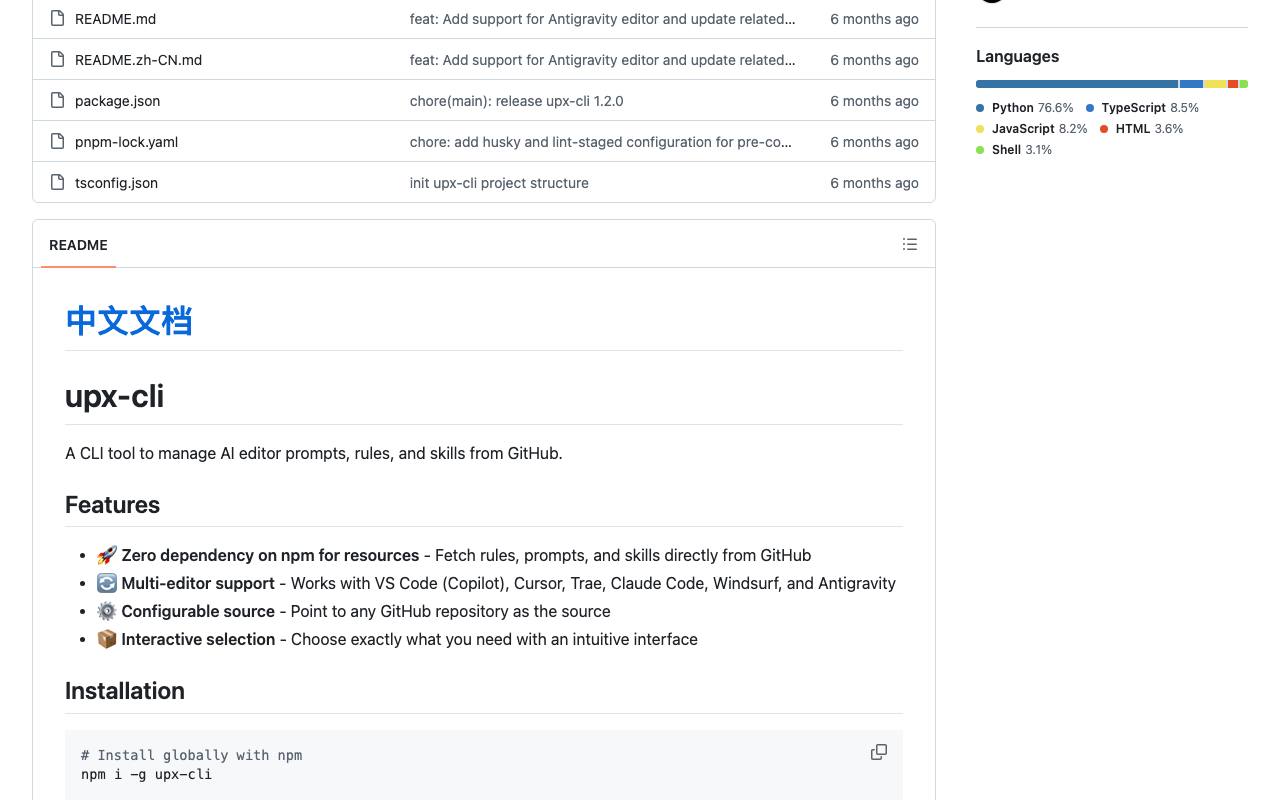The width and height of the screenshot is (1280, 800).
Task: Click the 'Multi-editor support' bold text
Action: 198,583
